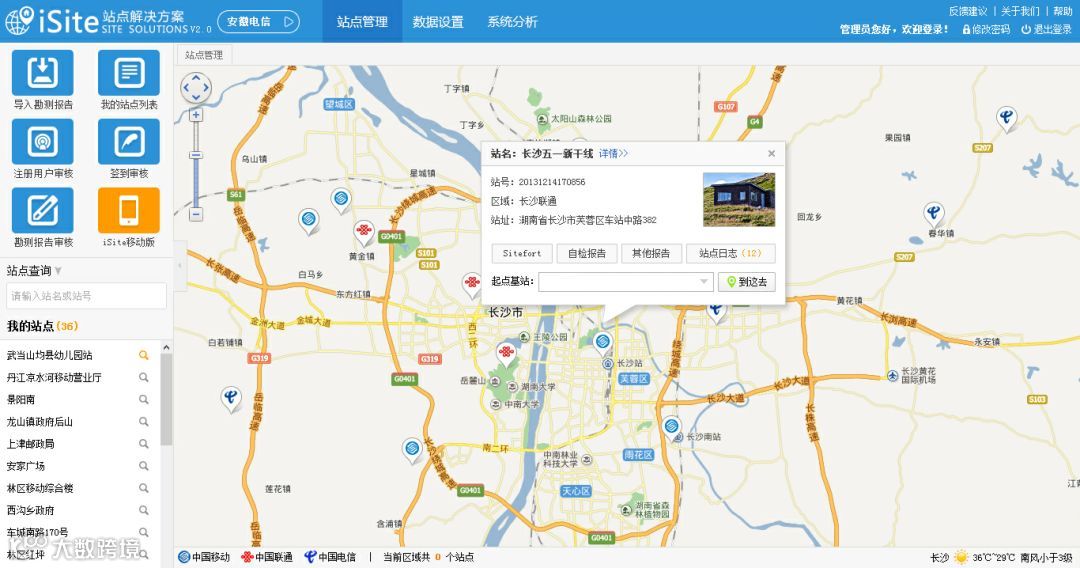Click the China Mobile marker near 长沙南站
This screenshot has width=1080, height=568.
click(x=672, y=428)
